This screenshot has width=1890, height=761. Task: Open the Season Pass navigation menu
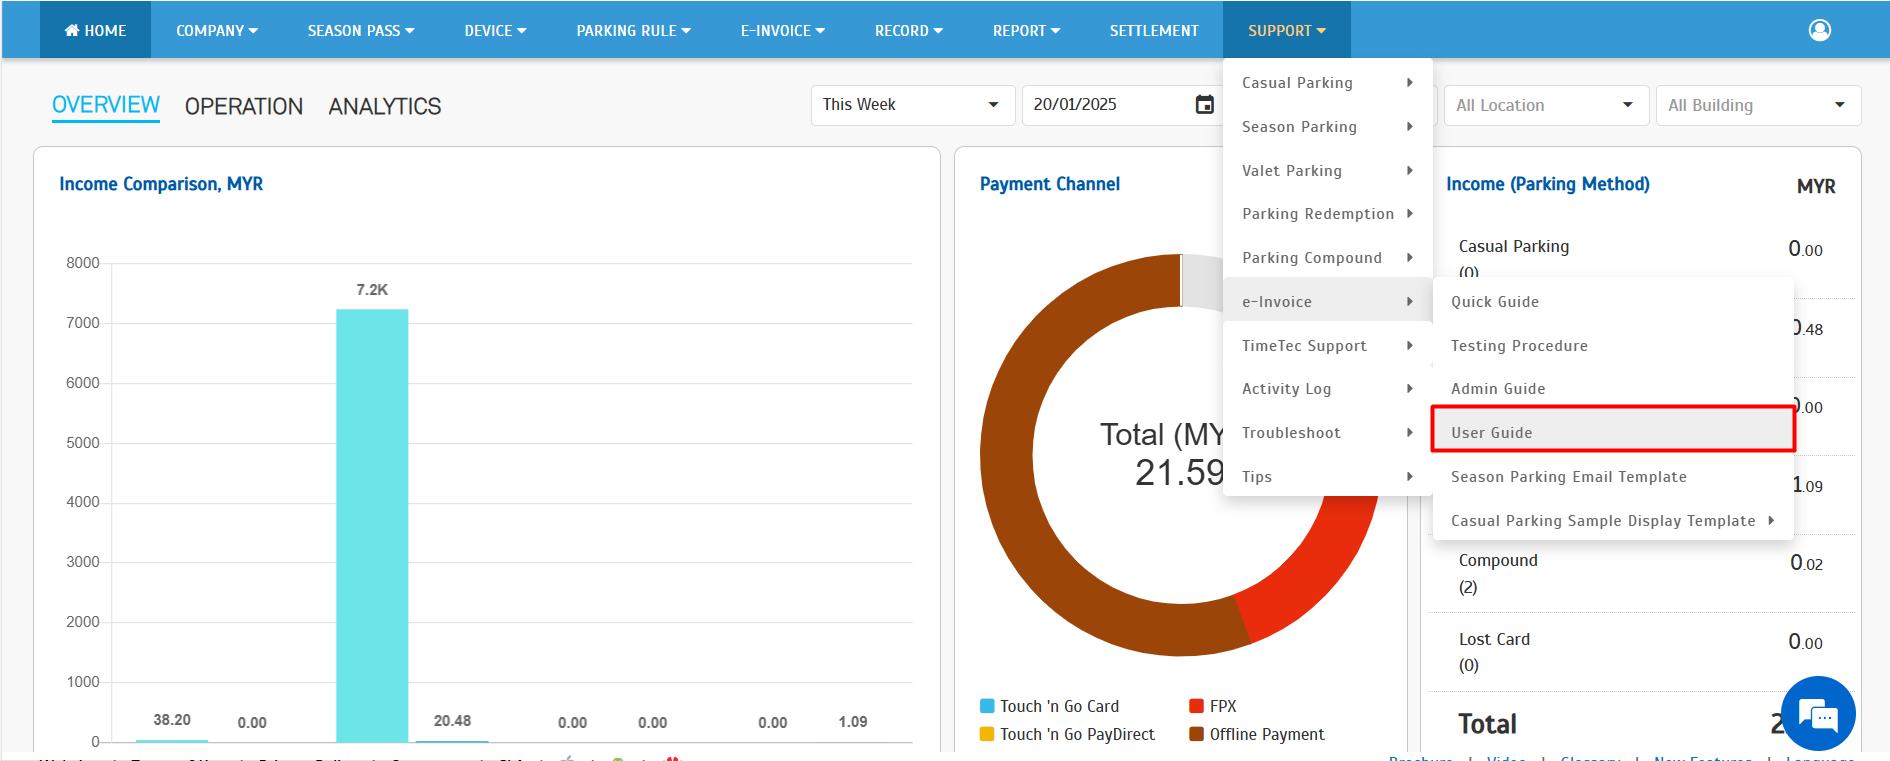[360, 30]
